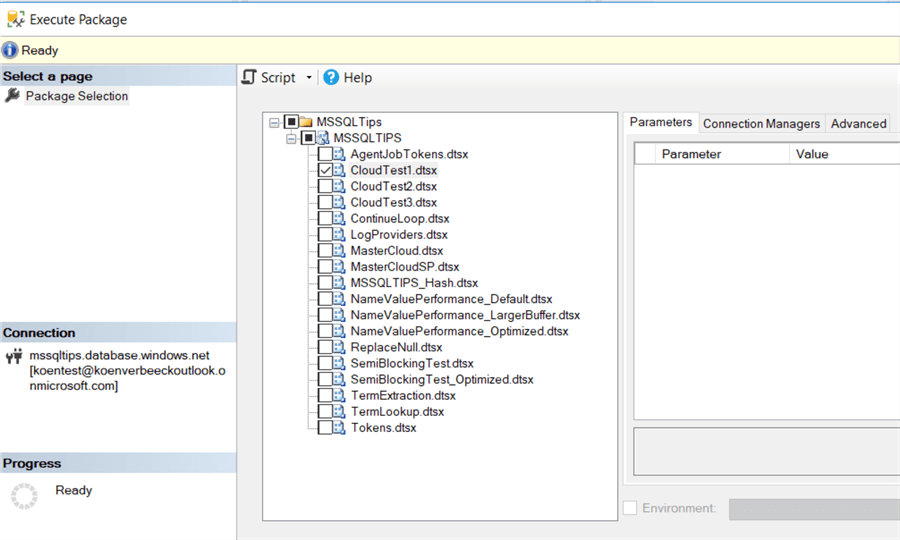Click the connection server icon
Image resolution: width=900 pixels, height=540 pixels.
tap(14, 356)
